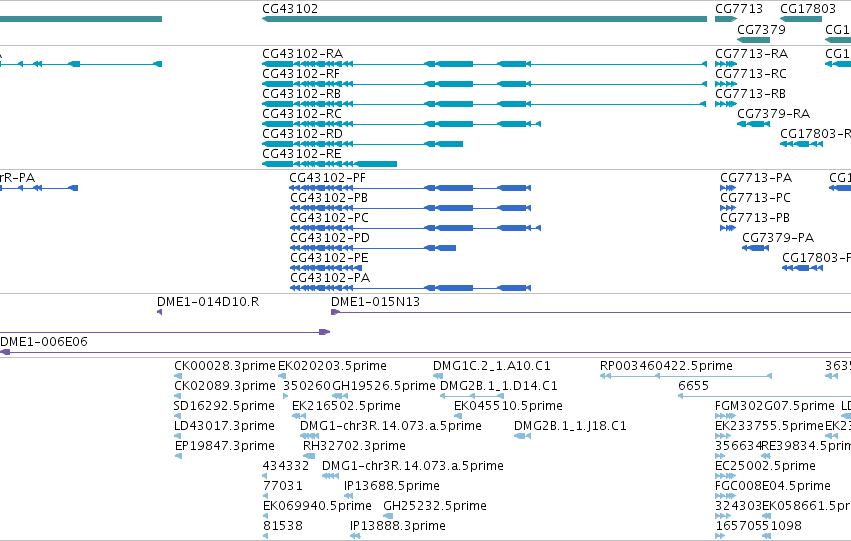
Task: Open EST EC25002.5prime
Action: click(765, 467)
